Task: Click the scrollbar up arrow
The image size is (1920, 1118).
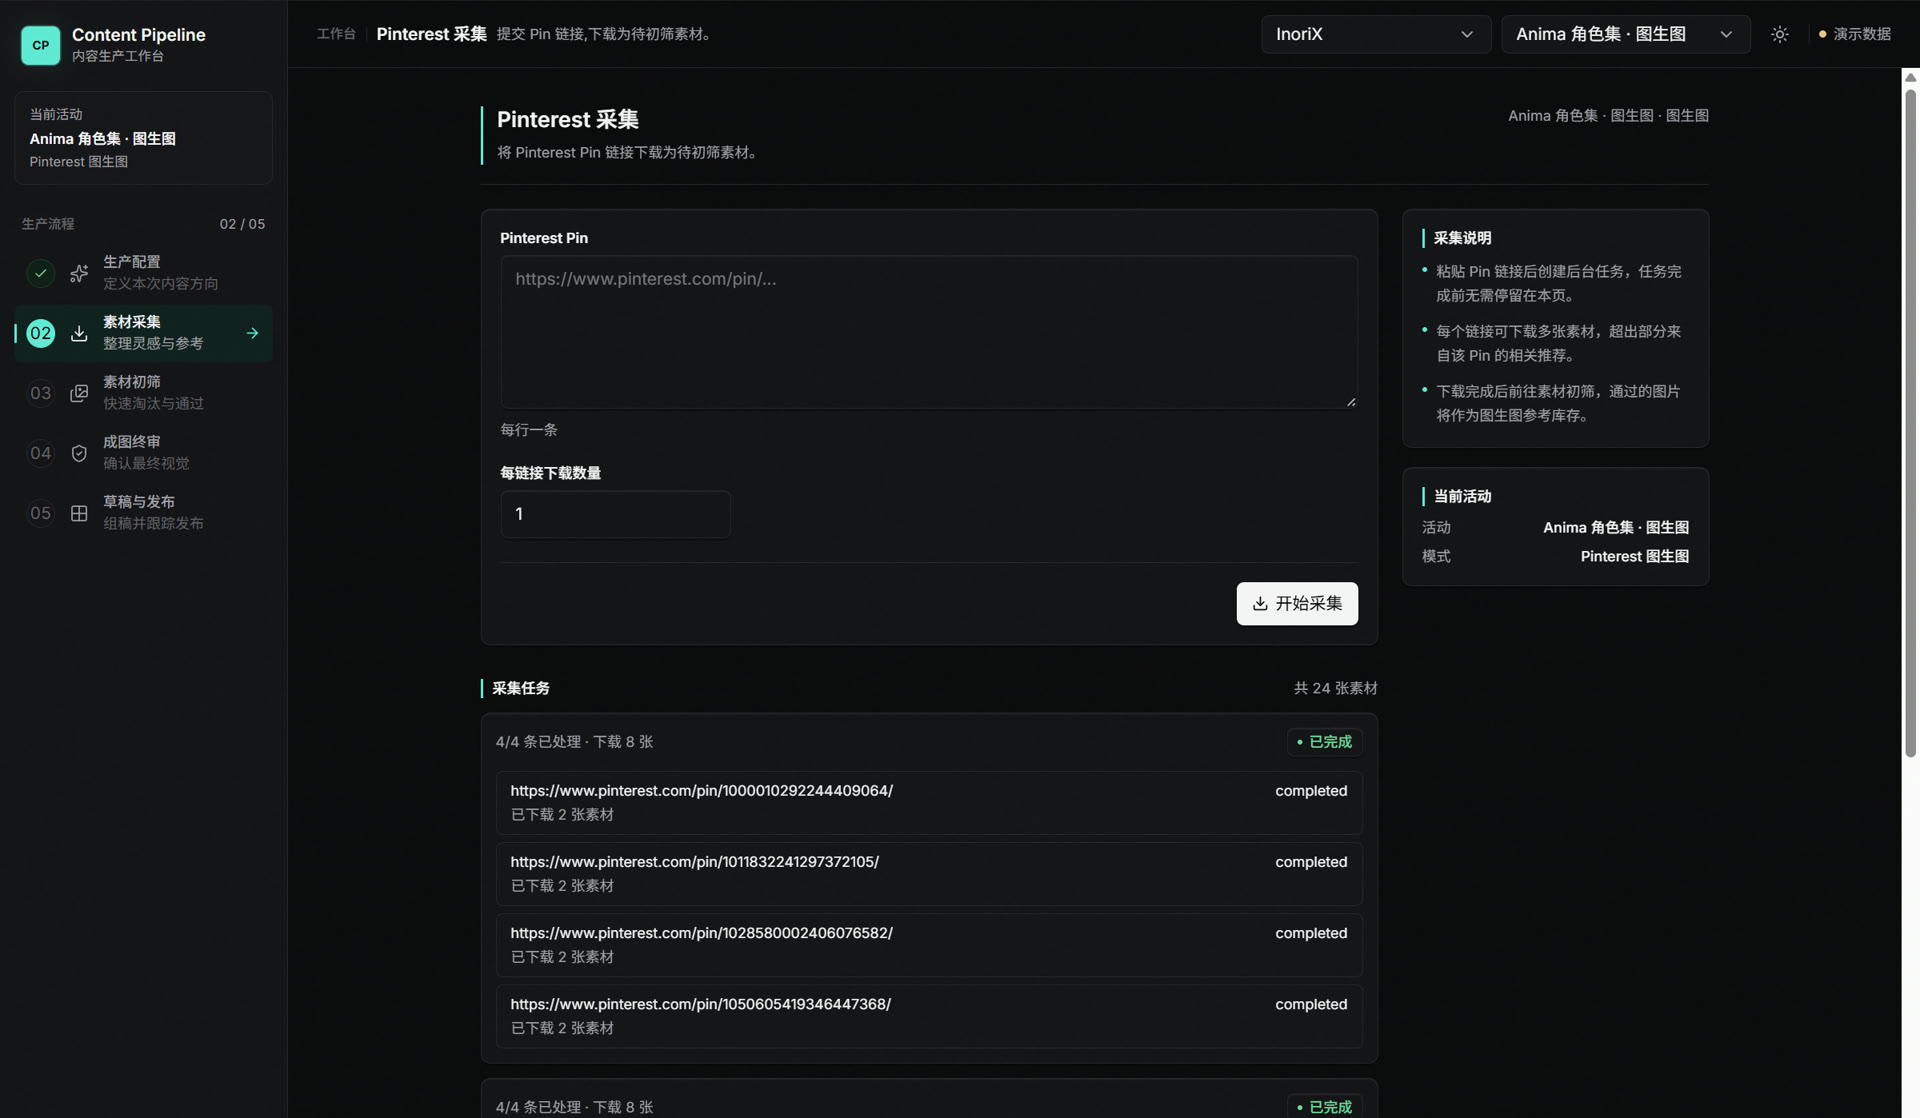Action: point(1910,77)
